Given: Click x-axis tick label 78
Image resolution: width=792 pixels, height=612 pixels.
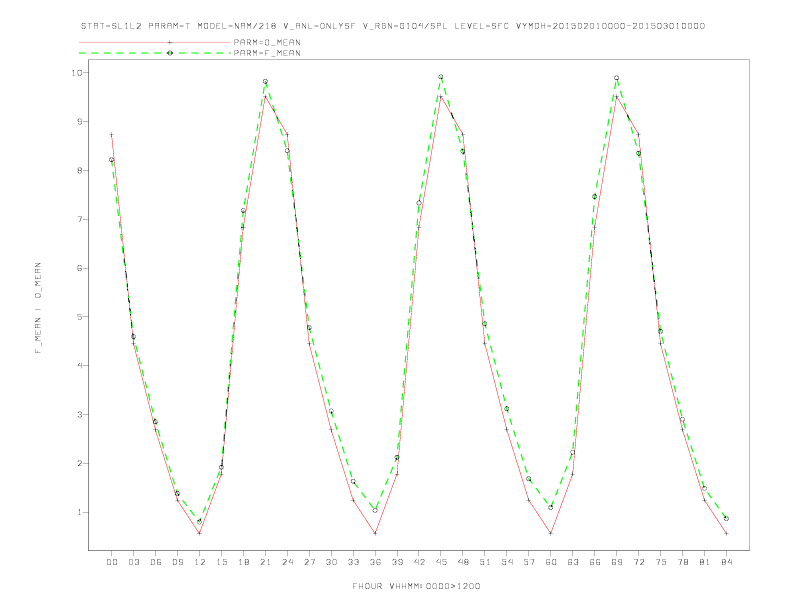Looking at the screenshot, I should (x=682, y=562).
